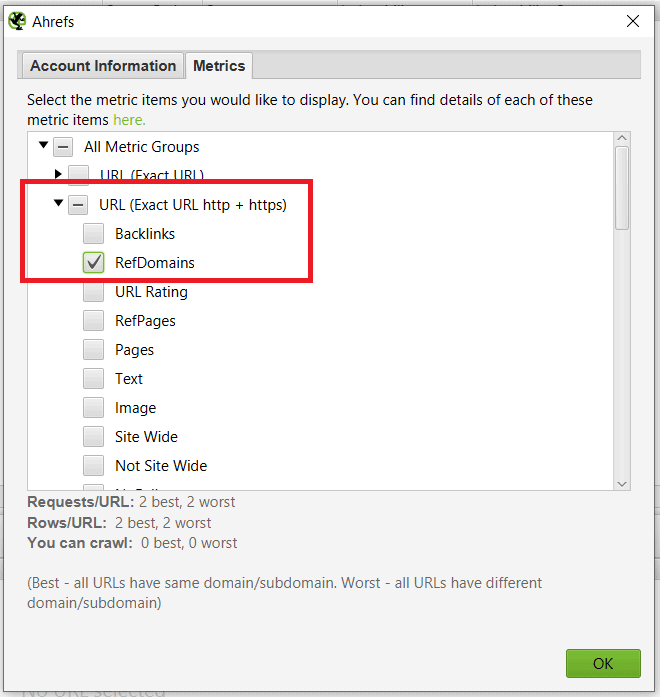Screen dimensions: 660x697
Task: Check the RefPages metric box
Action: [93, 320]
